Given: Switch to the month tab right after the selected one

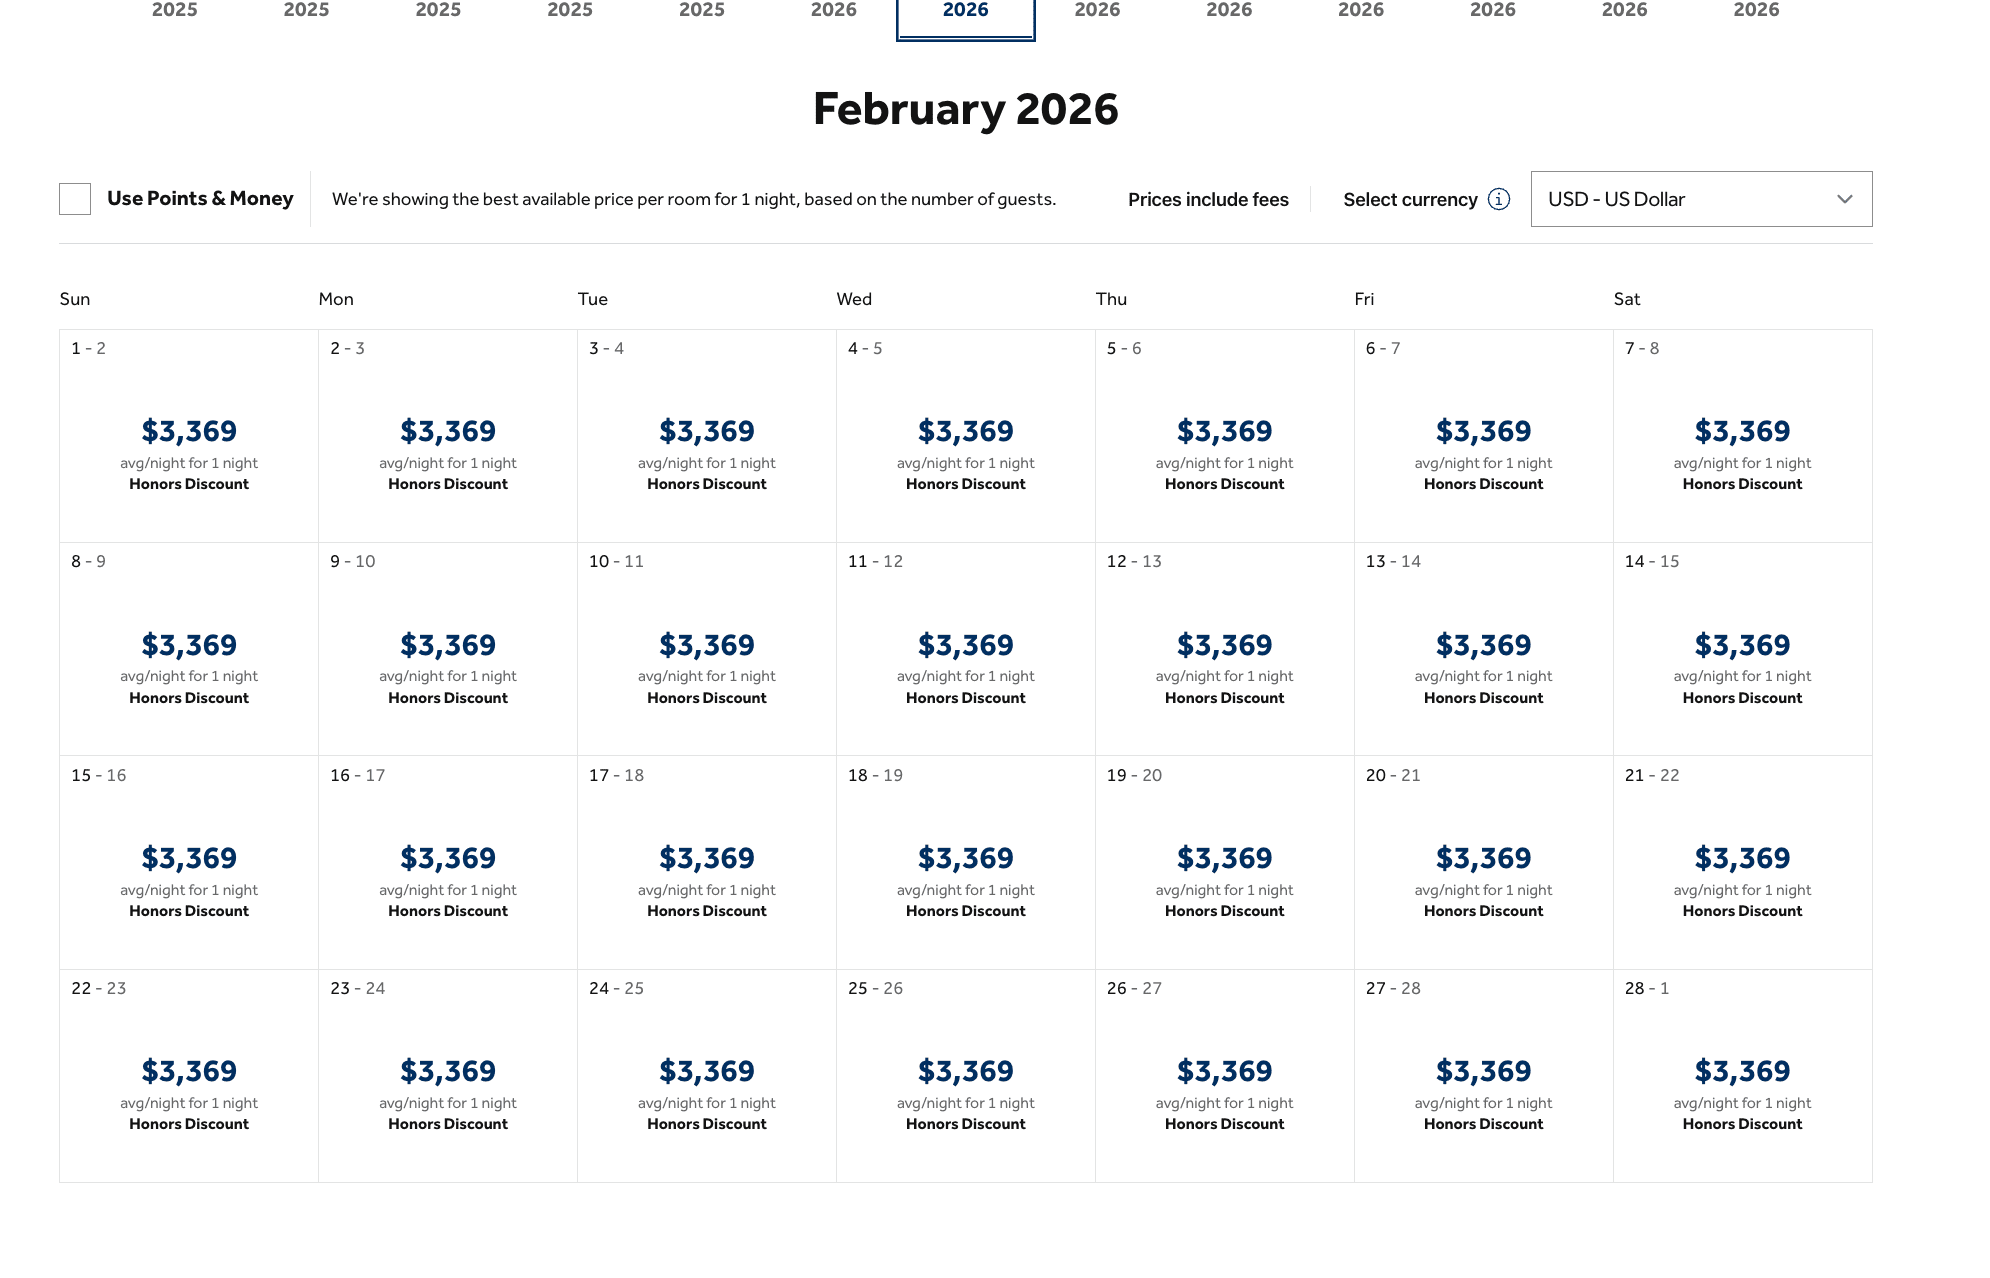Looking at the screenshot, I should click(1097, 12).
